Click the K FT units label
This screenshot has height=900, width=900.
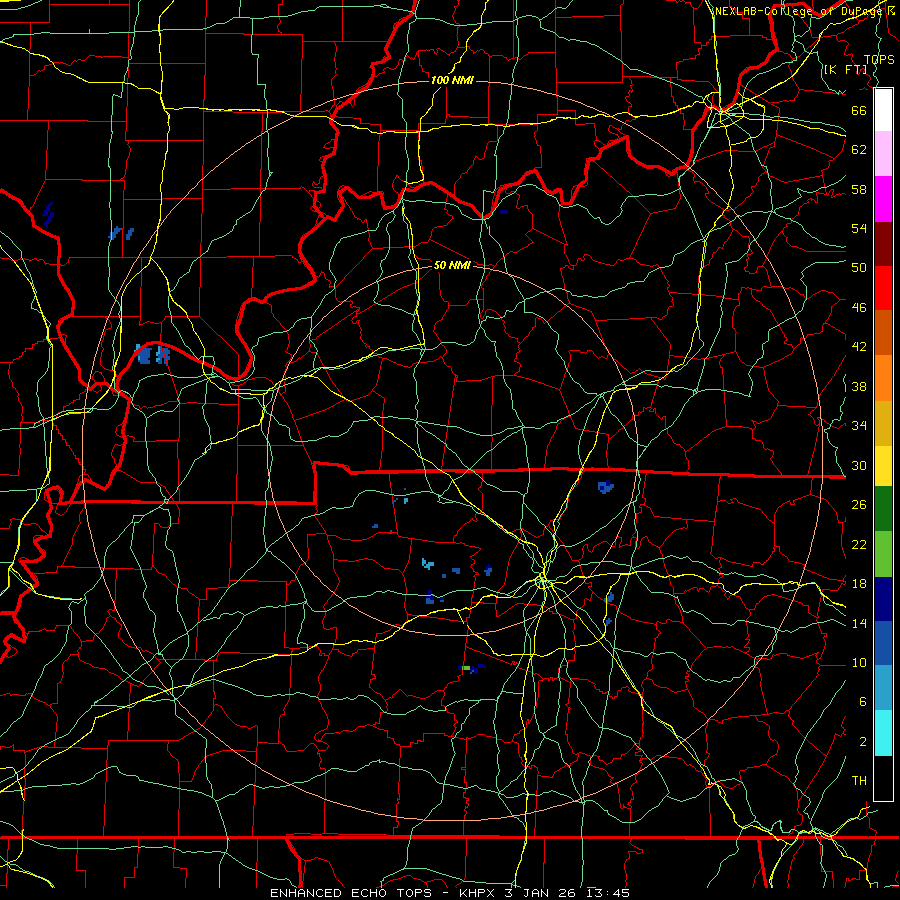pyautogui.click(x=845, y=70)
